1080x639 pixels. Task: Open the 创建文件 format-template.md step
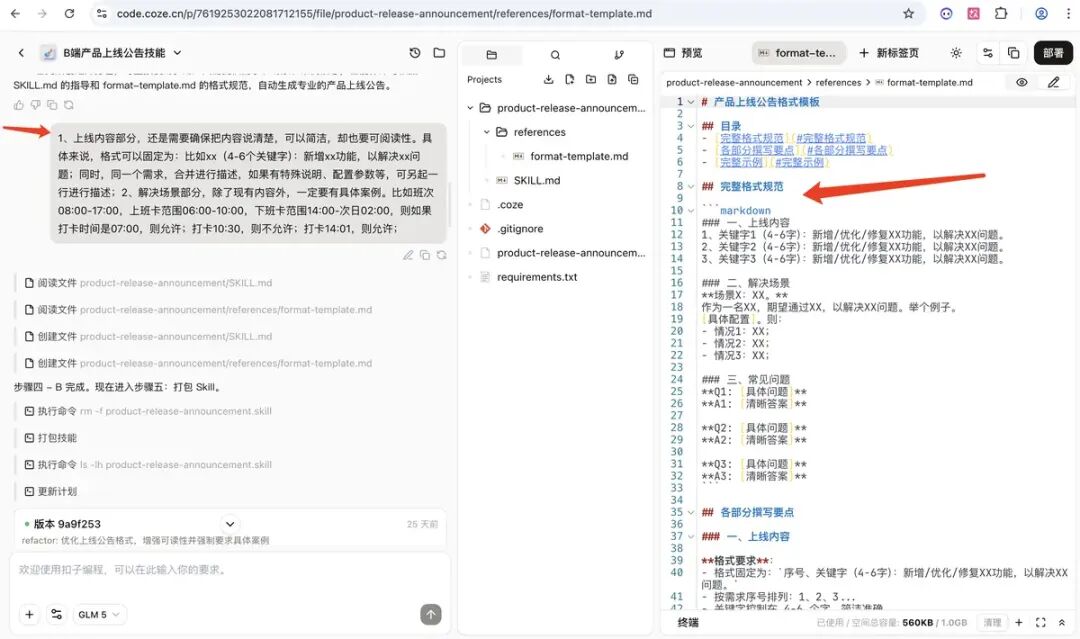(x=198, y=364)
